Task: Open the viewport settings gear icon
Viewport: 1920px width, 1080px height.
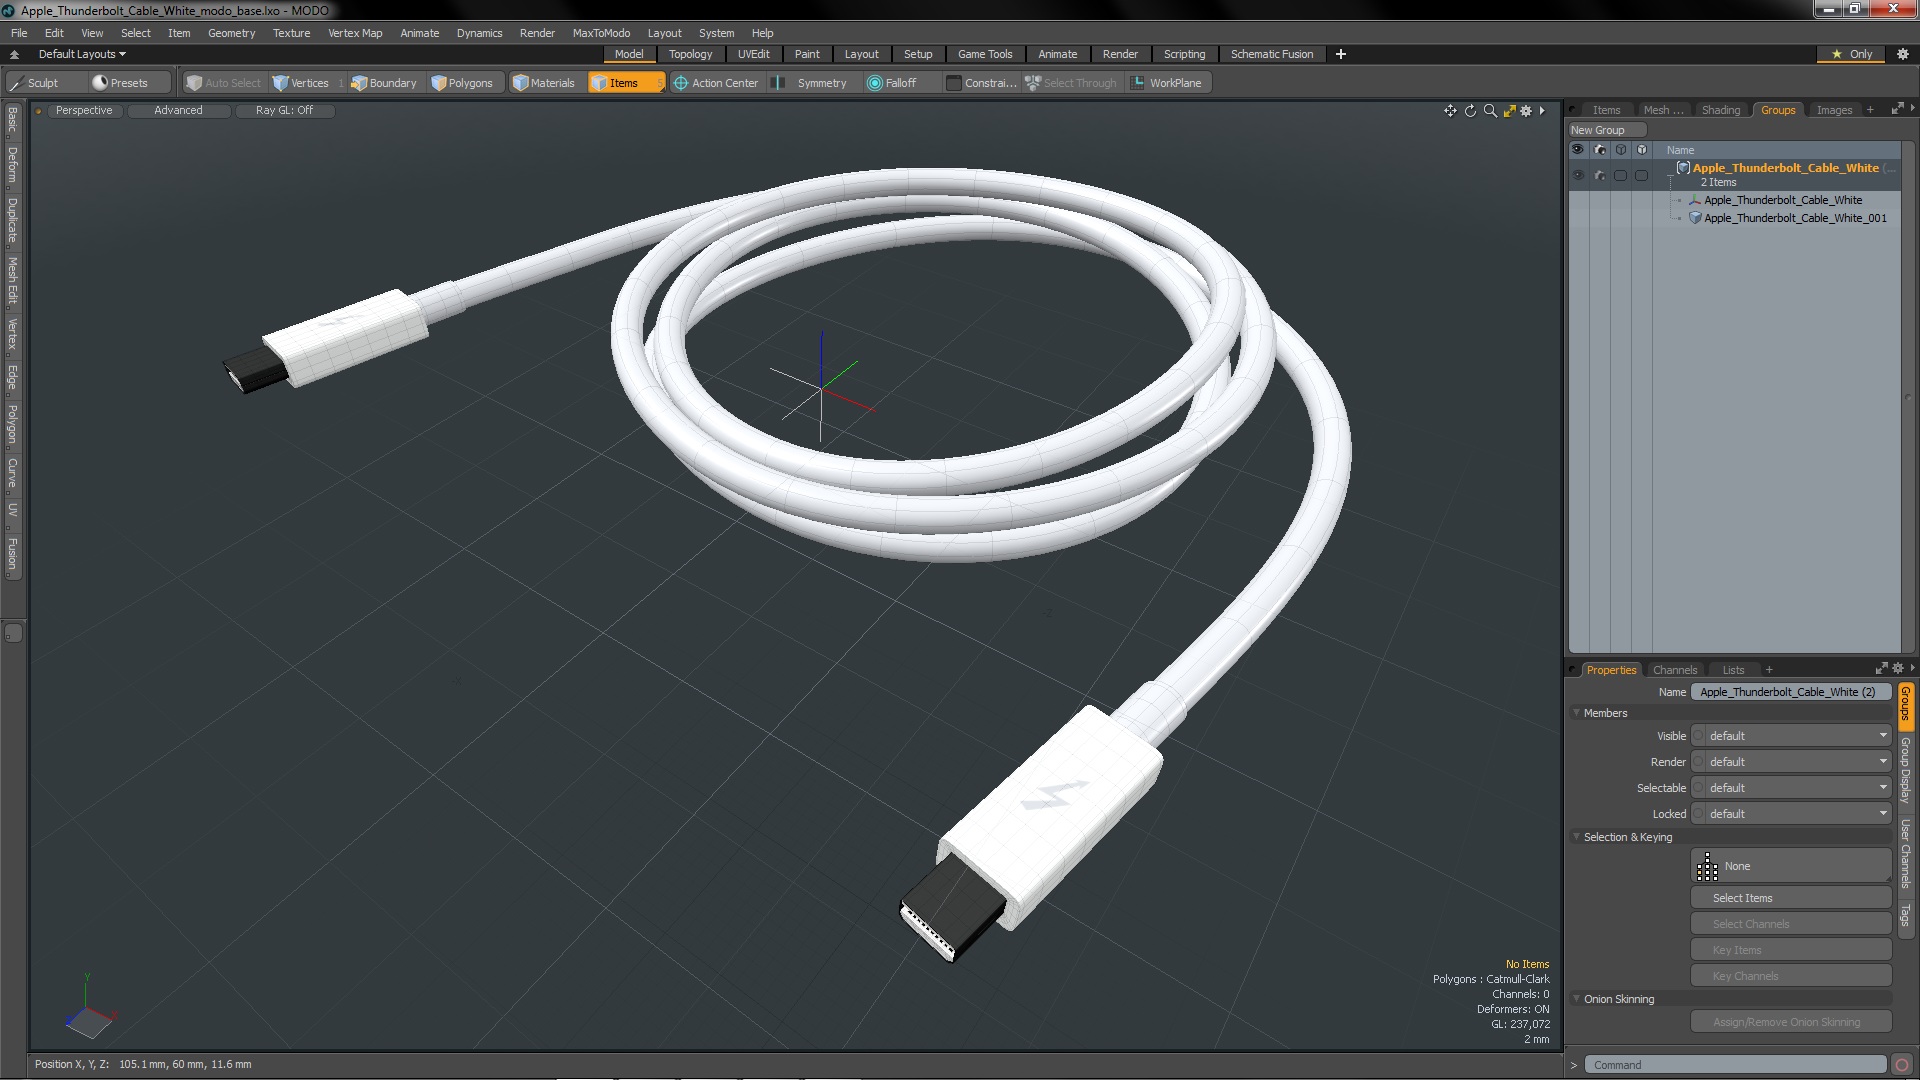Action: click(x=1526, y=111)
